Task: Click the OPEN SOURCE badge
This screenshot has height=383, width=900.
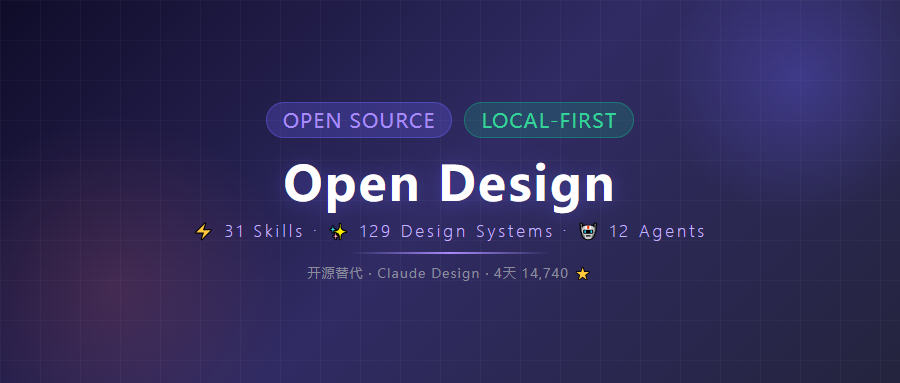Action: coord(359,120)
